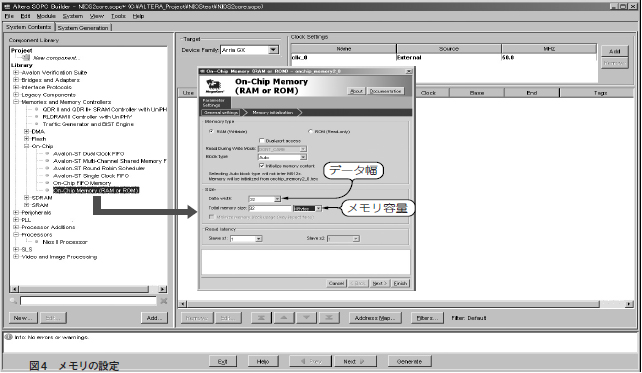Click the component library search field

(x=88, y=301)
